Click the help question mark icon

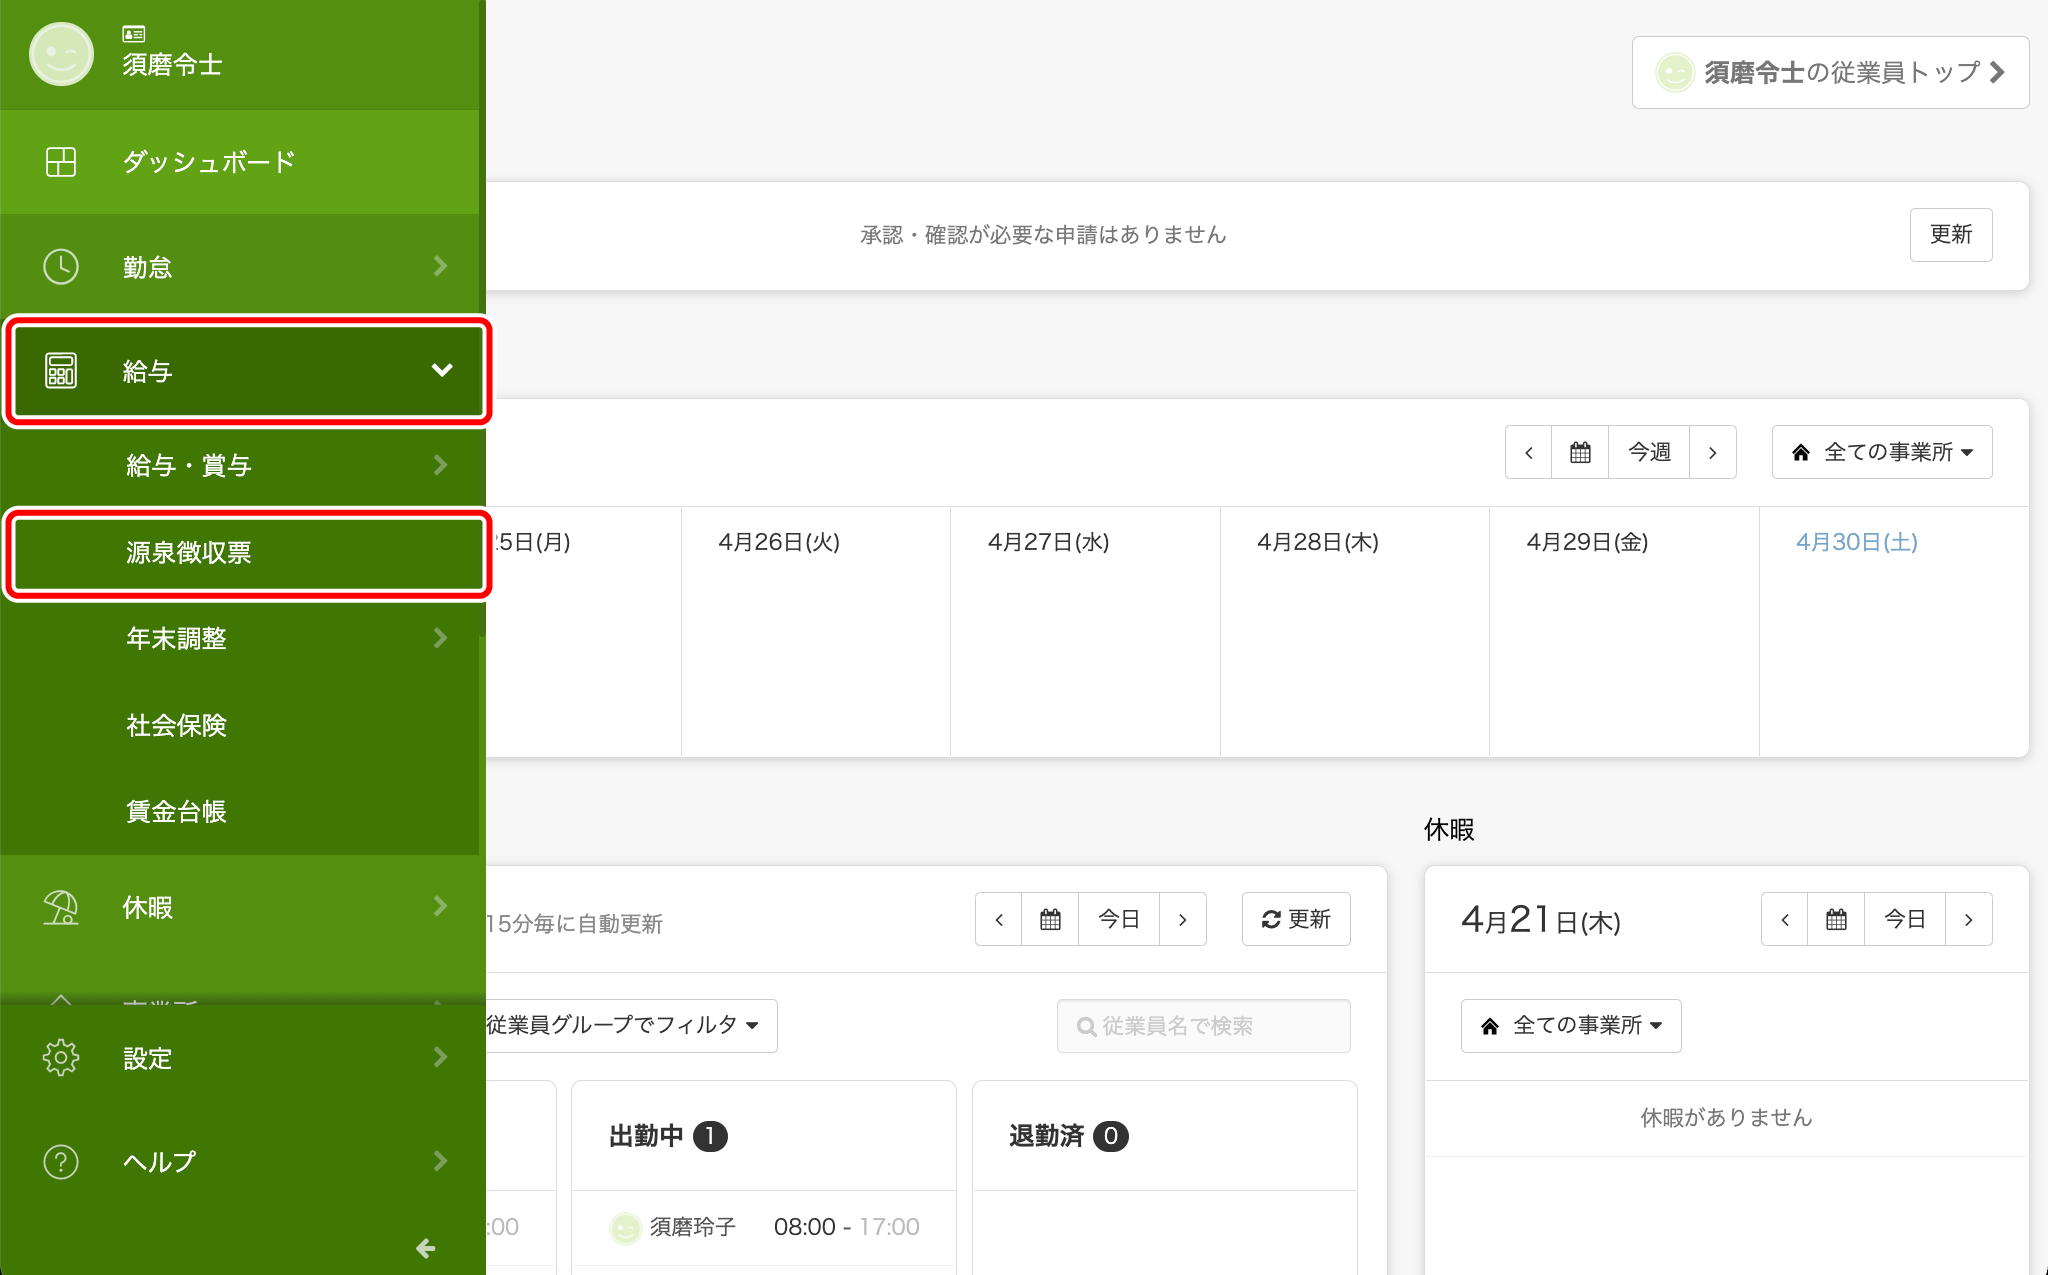tap(61, 1162)
